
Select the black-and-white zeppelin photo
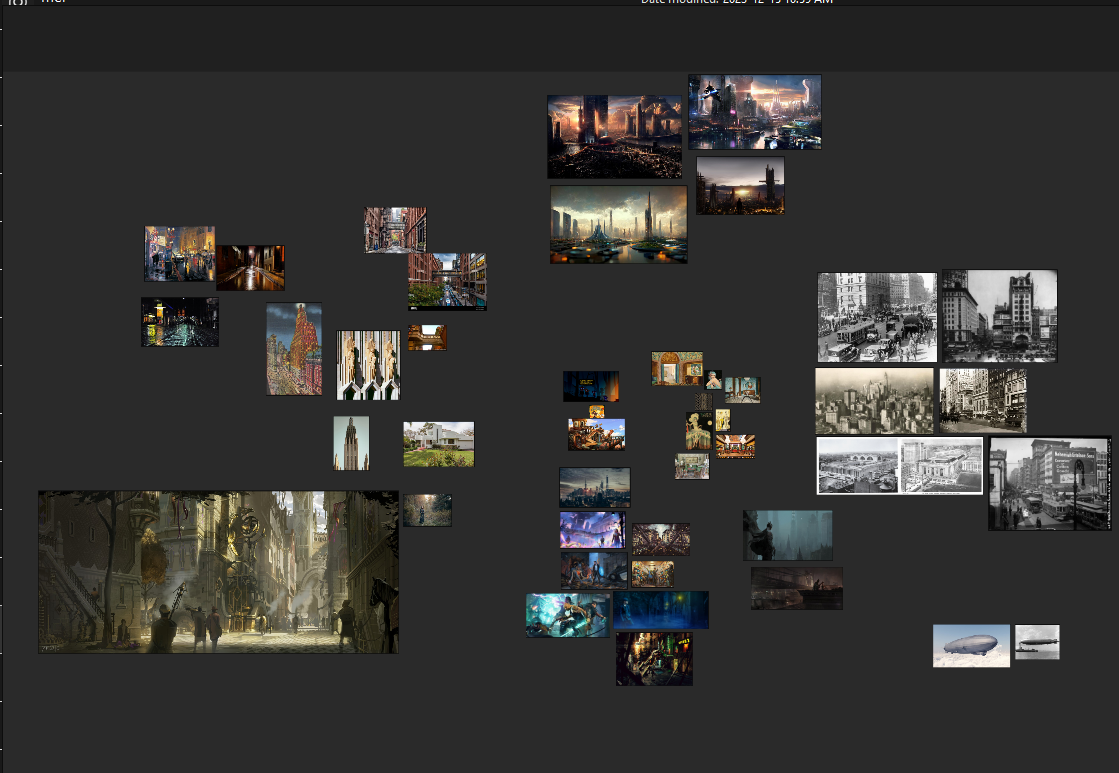point(1037,642)
